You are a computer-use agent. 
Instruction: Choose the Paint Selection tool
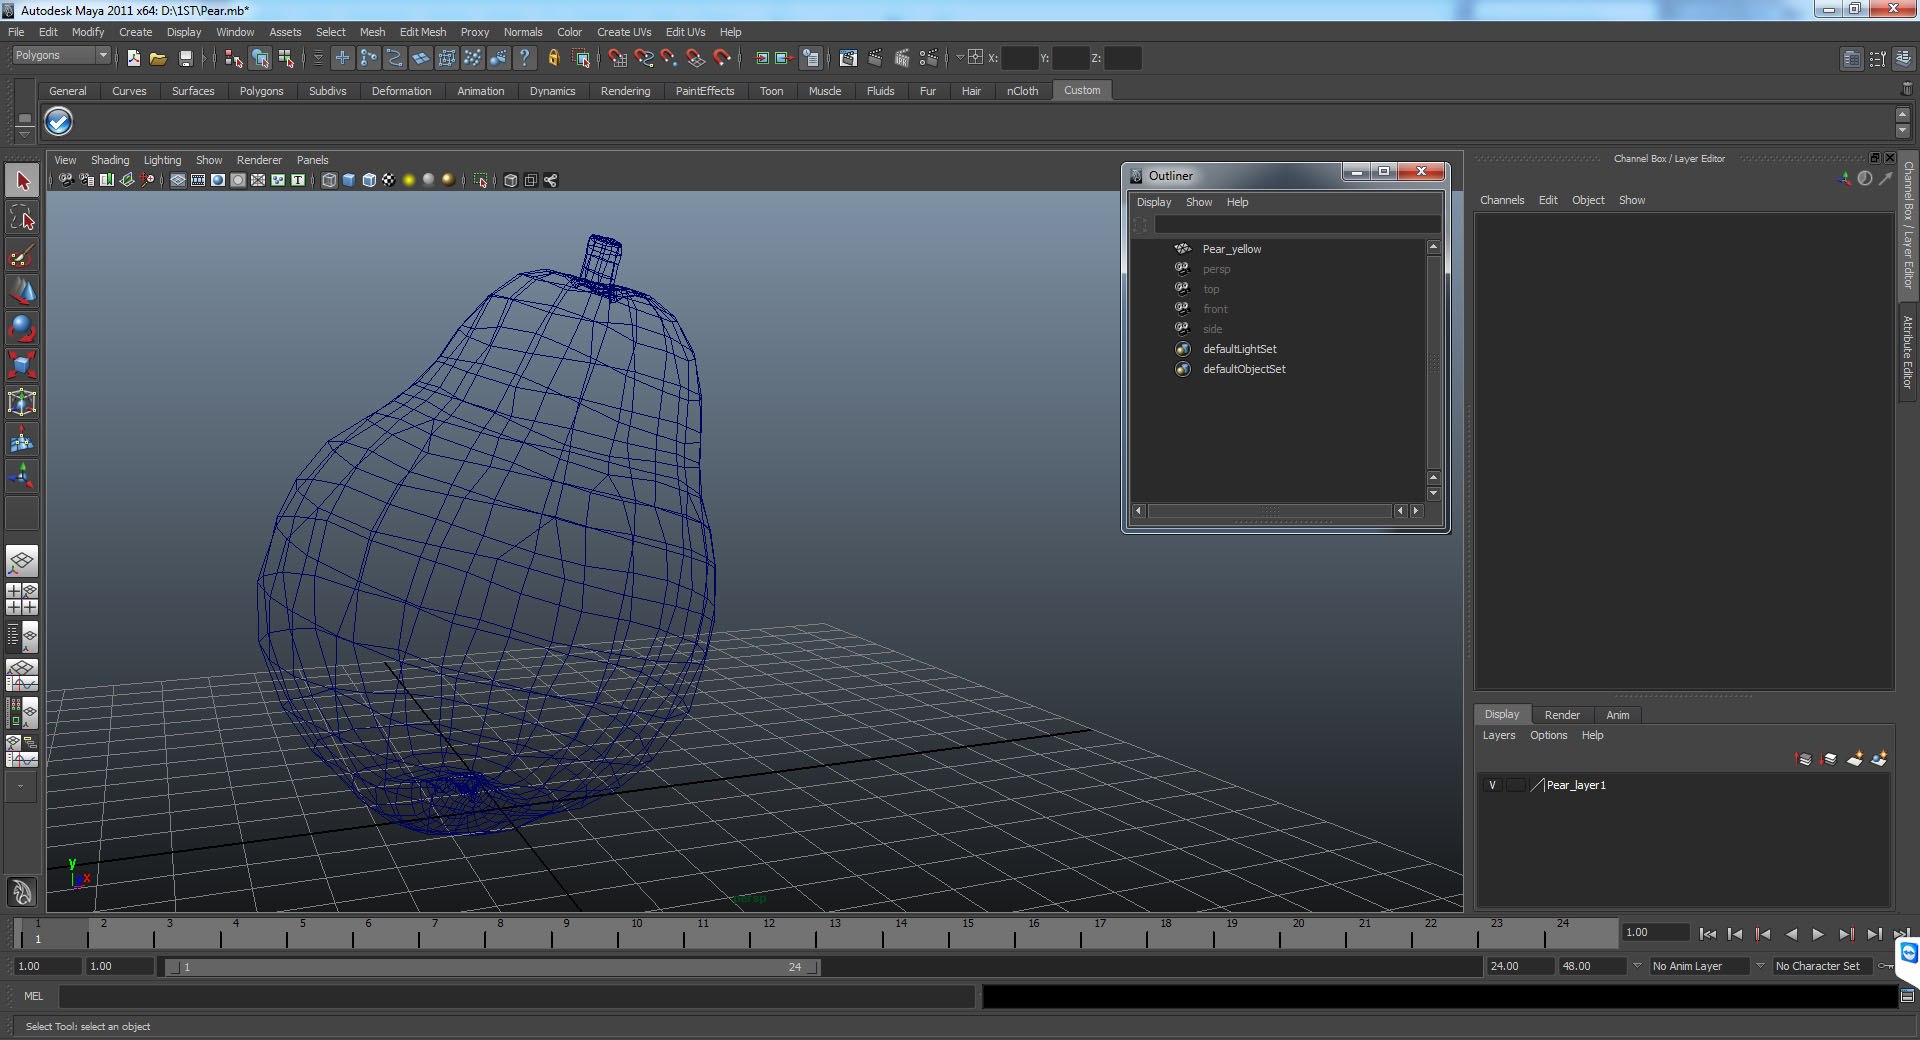[22, 255]
